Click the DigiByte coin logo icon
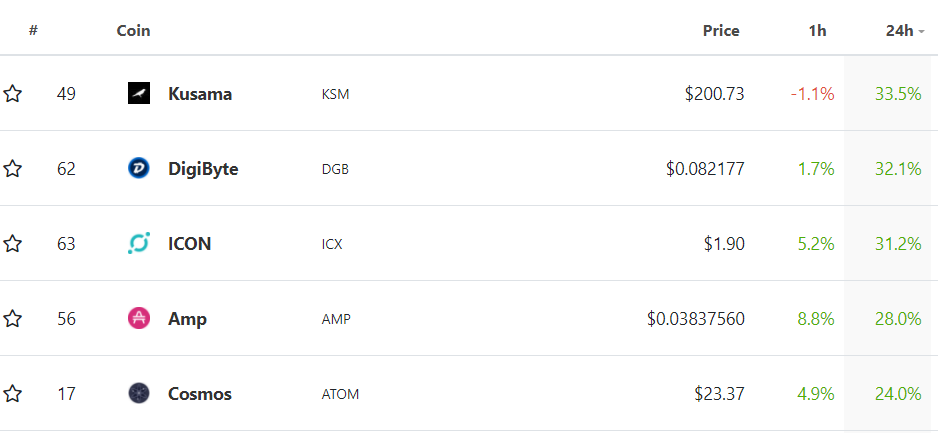The width and height of the screenshot is (938, 433). point(139,169)
